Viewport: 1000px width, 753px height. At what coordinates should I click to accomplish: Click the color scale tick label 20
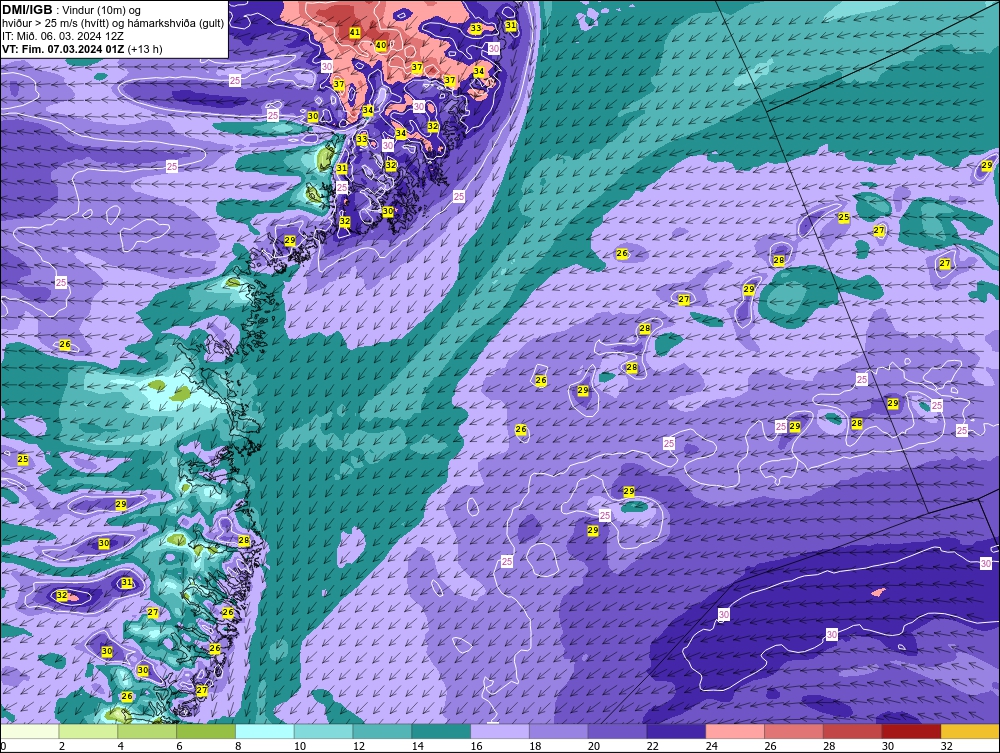tap(594, 746)
